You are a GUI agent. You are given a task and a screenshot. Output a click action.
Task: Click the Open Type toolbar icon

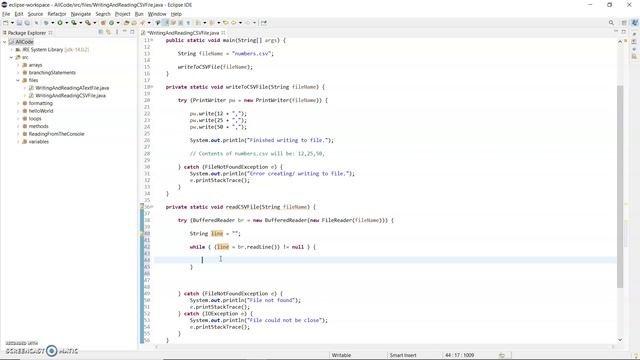[x=127, y=23]
